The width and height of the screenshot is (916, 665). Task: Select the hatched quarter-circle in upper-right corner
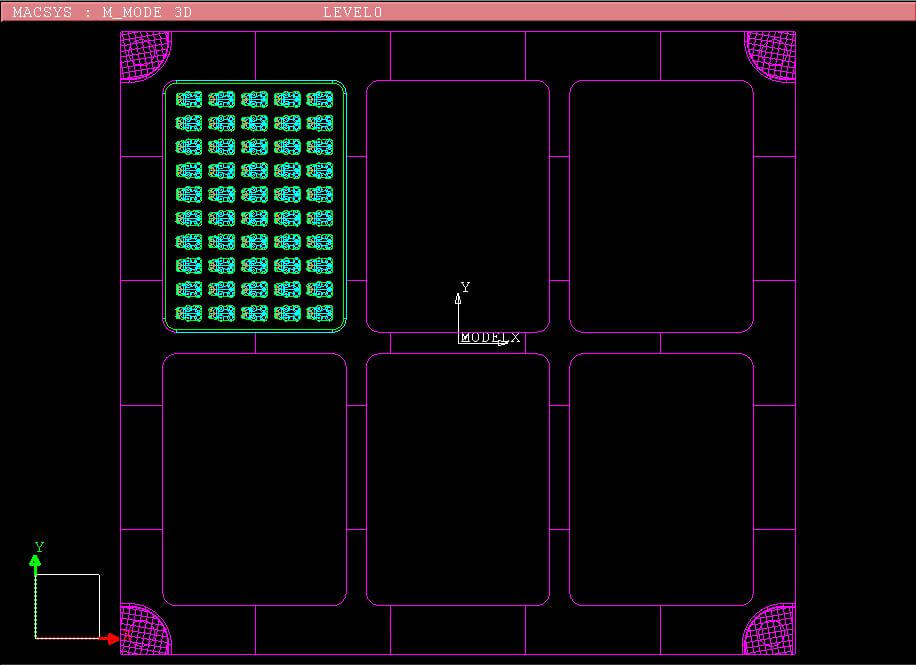pyautogui.click(x=770, y=57)
